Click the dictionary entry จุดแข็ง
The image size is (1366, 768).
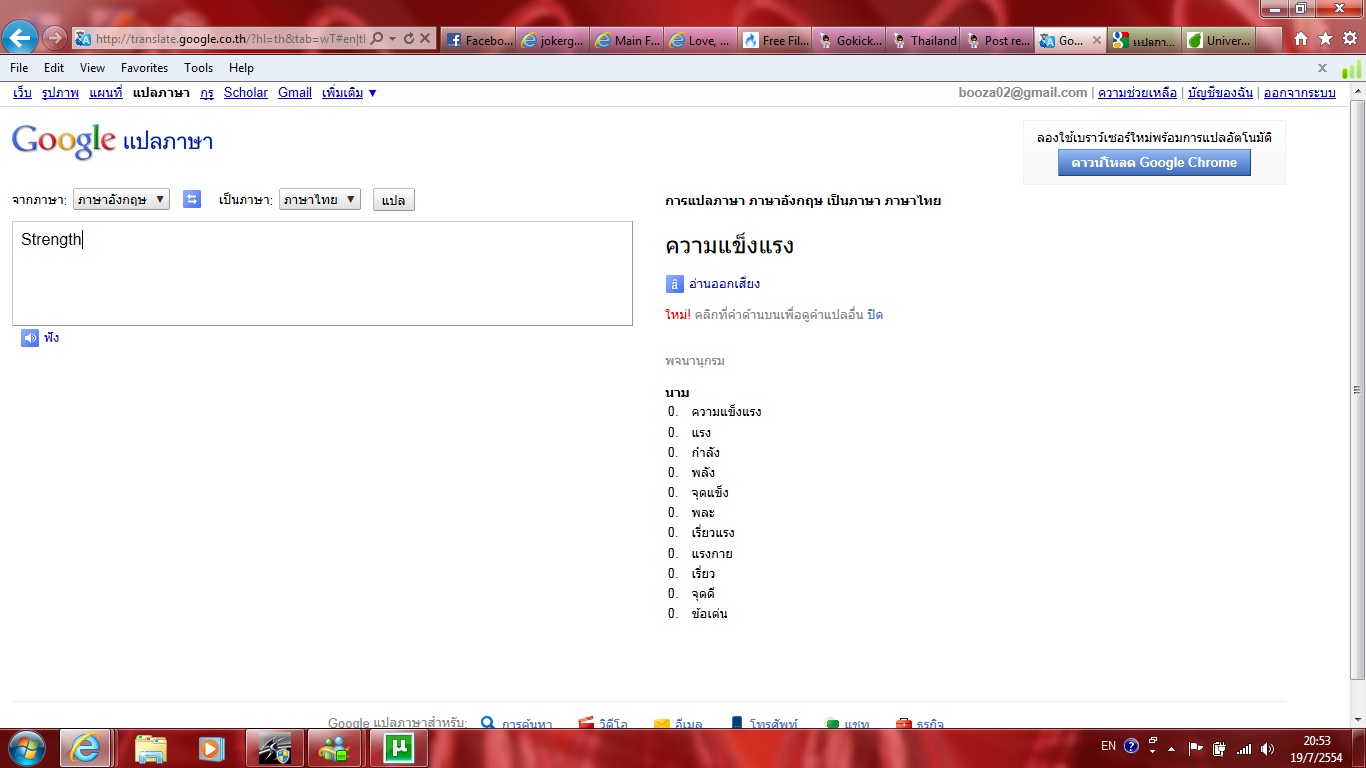pyautogui.click(x=710, y=493)
